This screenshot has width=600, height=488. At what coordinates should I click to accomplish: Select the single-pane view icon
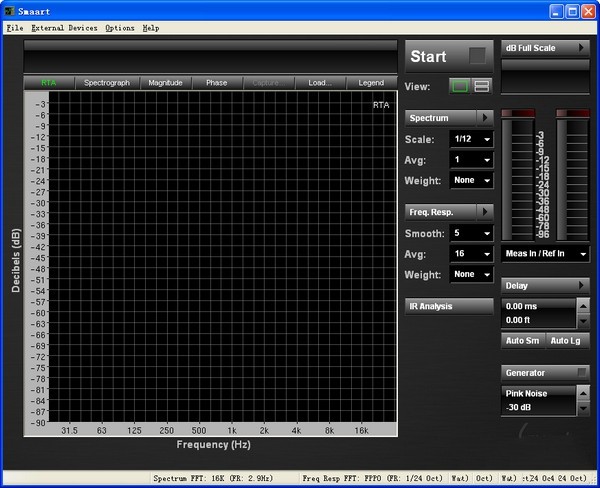460,87
